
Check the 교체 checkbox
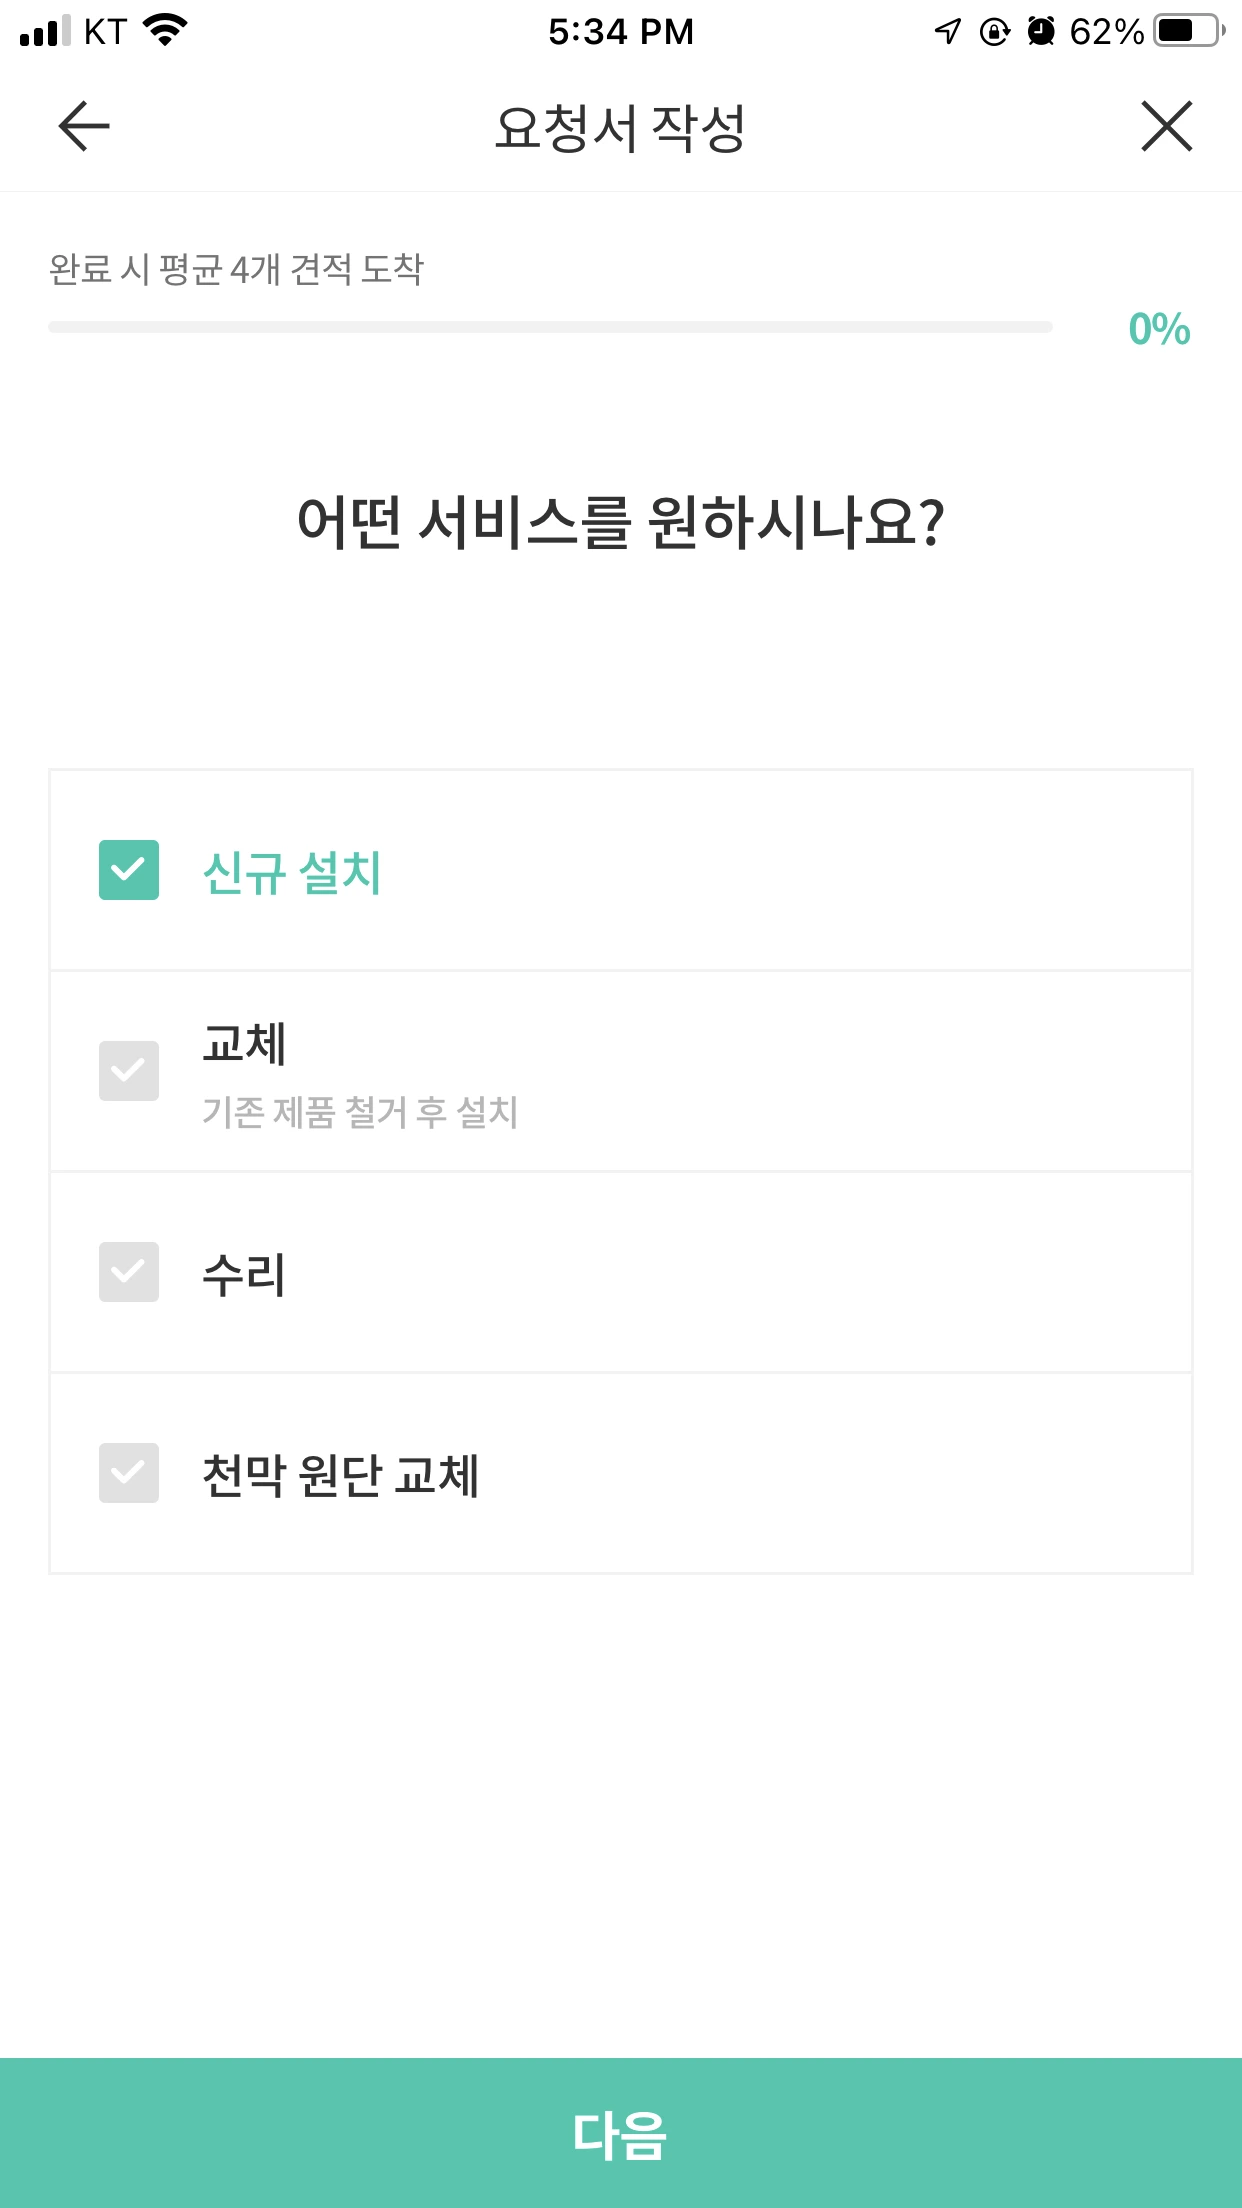pyautogui.click(x=129, y=1071)
